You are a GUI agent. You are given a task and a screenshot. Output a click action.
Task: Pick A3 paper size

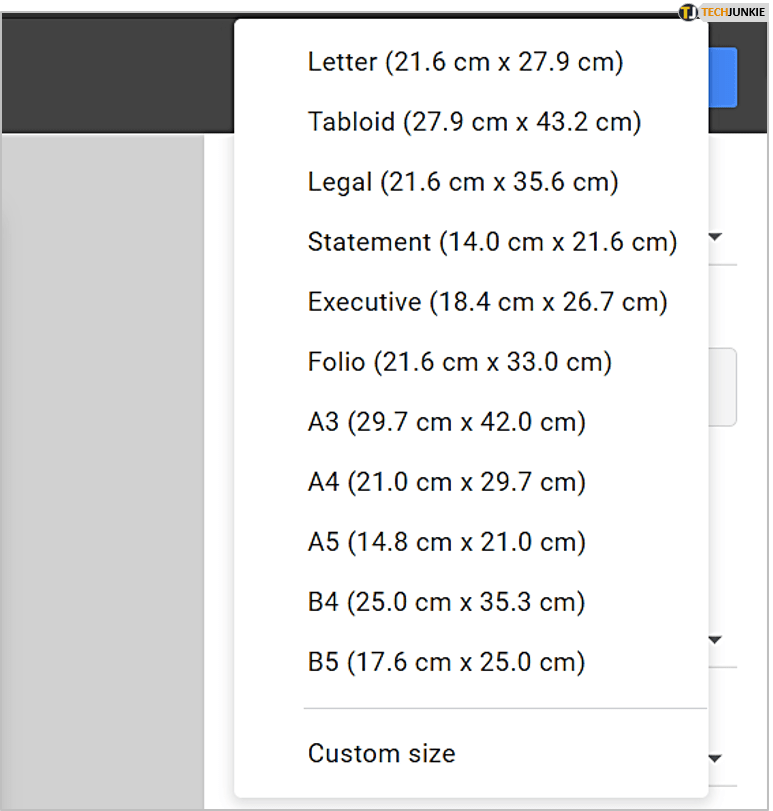pos(446,422)
